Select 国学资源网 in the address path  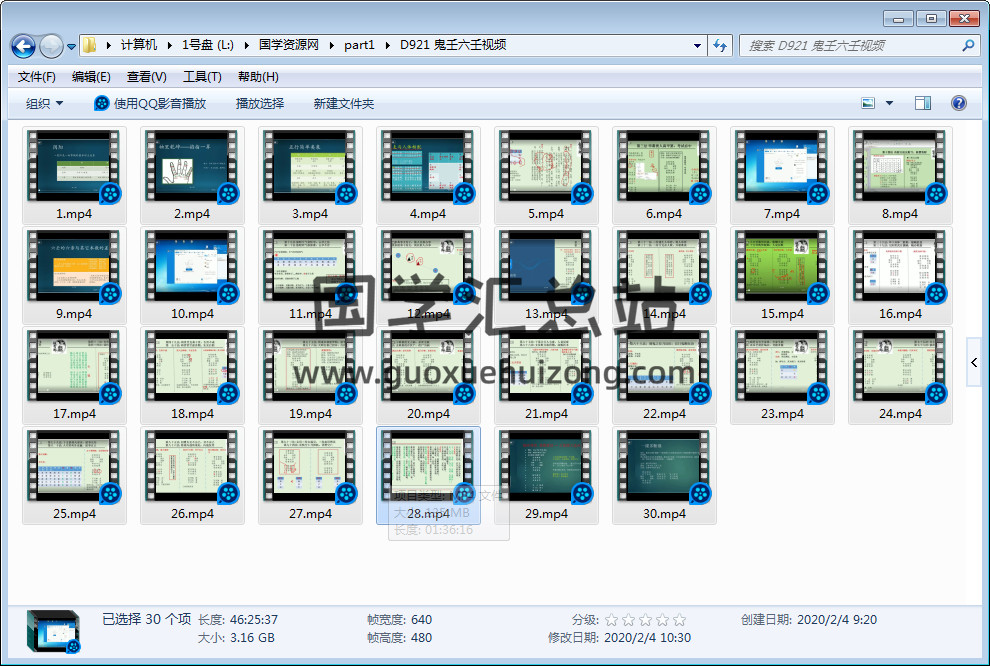289,45
